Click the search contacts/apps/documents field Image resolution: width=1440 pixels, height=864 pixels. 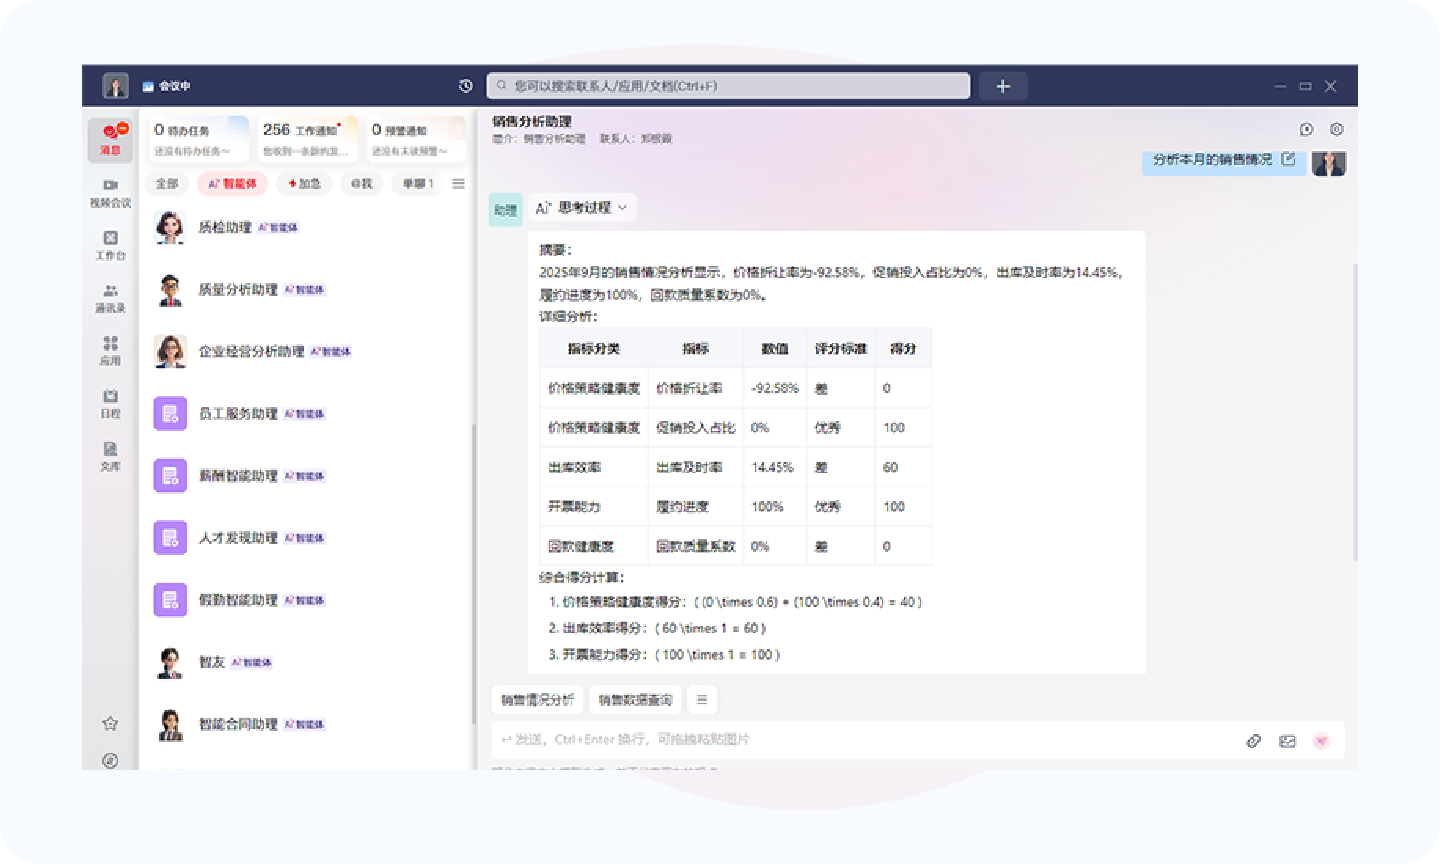coord(728,86)
